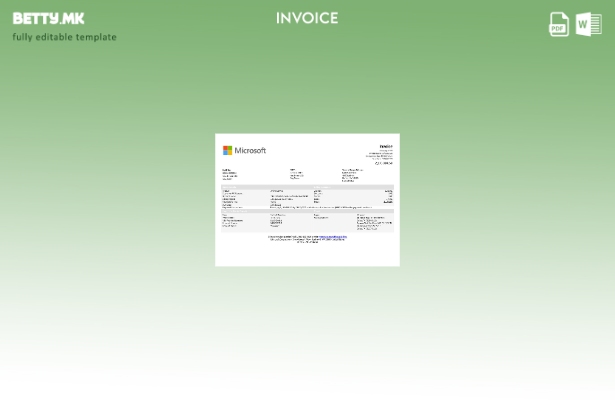This screenshot has width=615, height=400.
Task: Click the PDF file download icon
Action: [559, 24]
